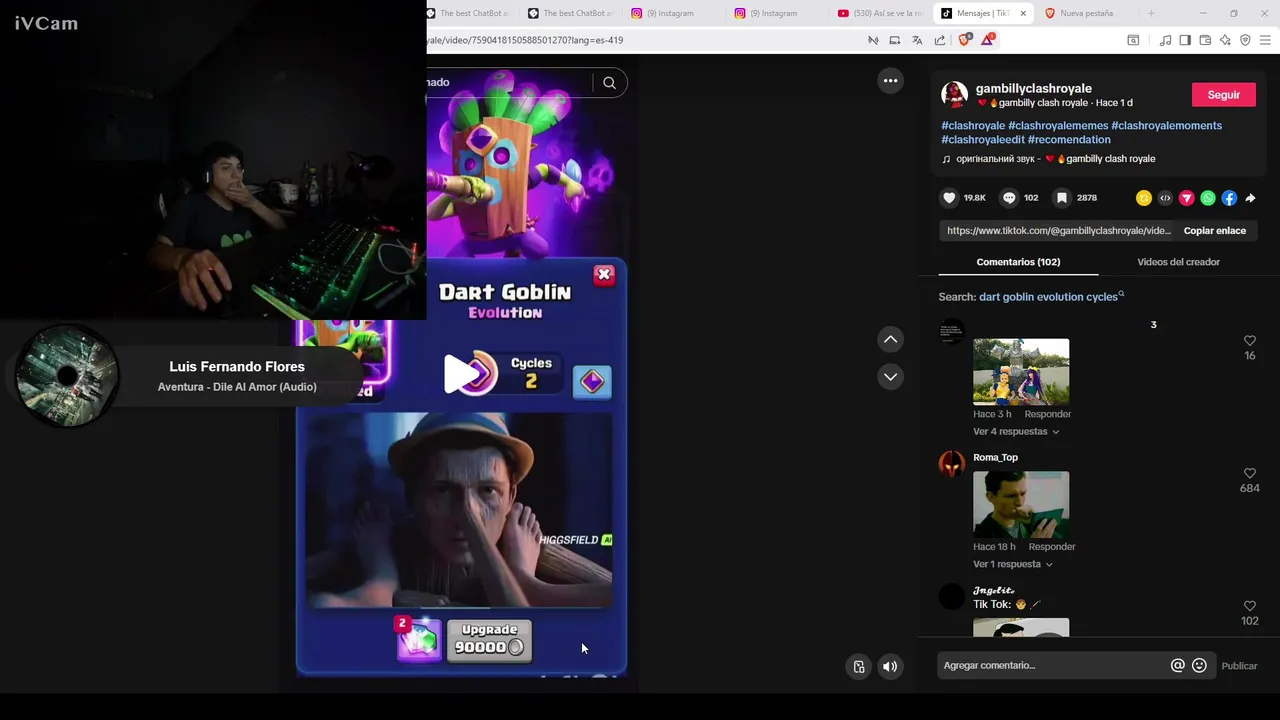1280x720 pixels.
Task: Open the #clashroyalememes hashtag
Action: (x=1058, y=126)
